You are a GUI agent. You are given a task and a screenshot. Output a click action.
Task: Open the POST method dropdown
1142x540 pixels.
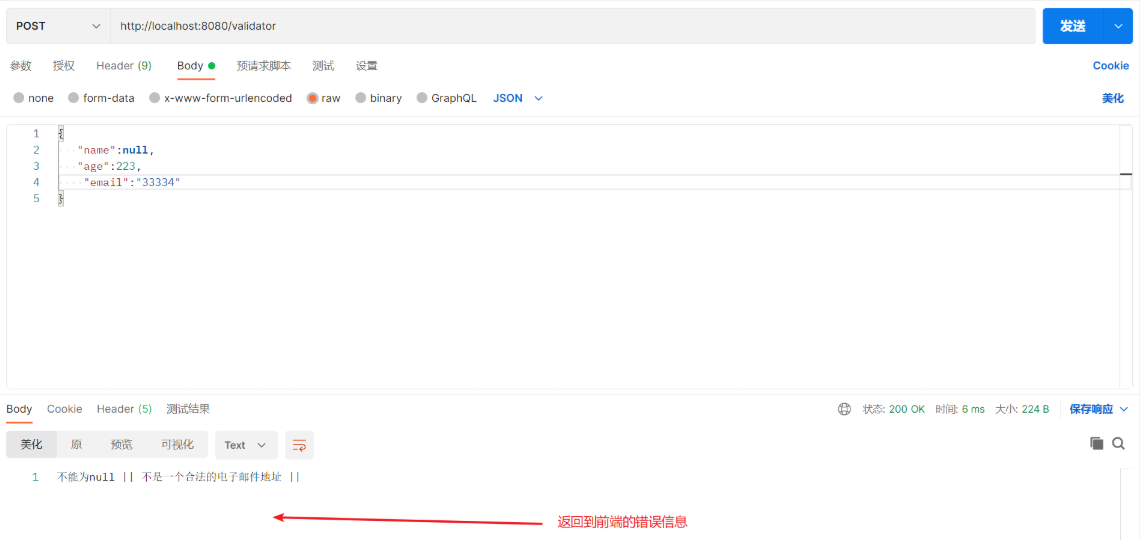click(x=58, y=26)
